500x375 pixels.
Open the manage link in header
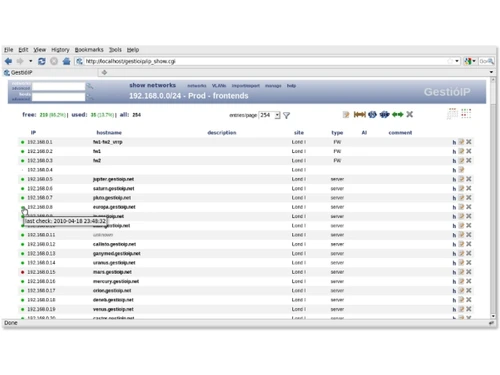tap(273, 86)
